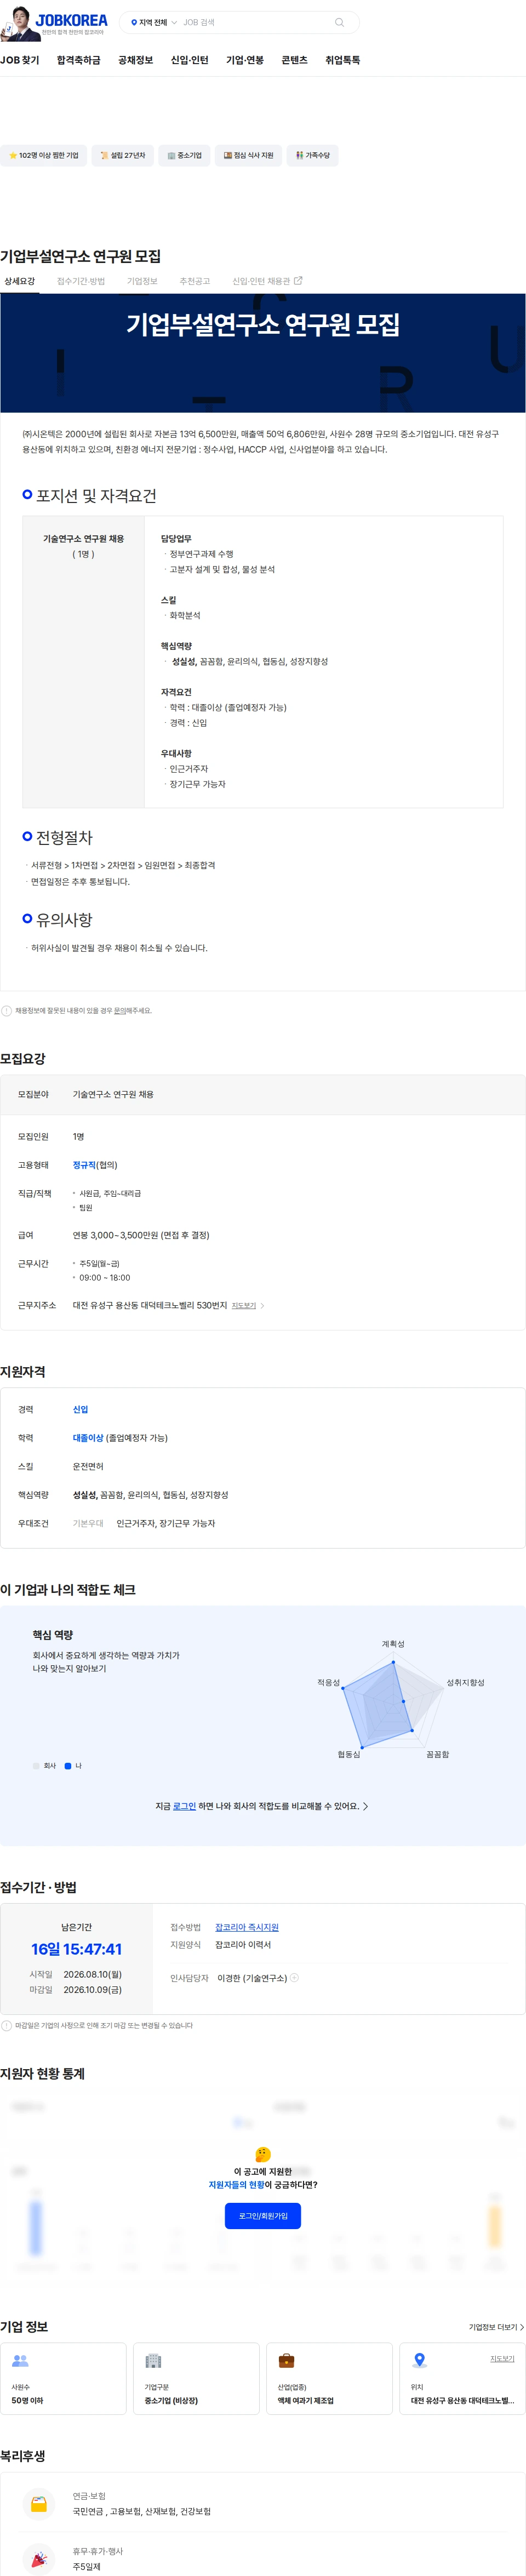The image size is (526, 2576).
Task: Open the 취업톡톡 menu
Action: (342, 60)
